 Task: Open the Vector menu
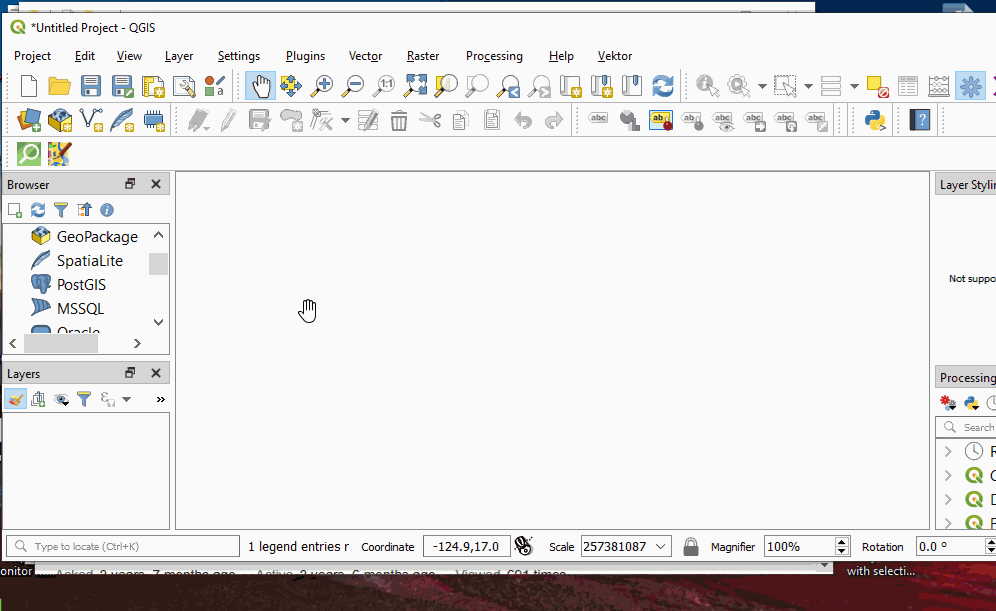[365, 56]
